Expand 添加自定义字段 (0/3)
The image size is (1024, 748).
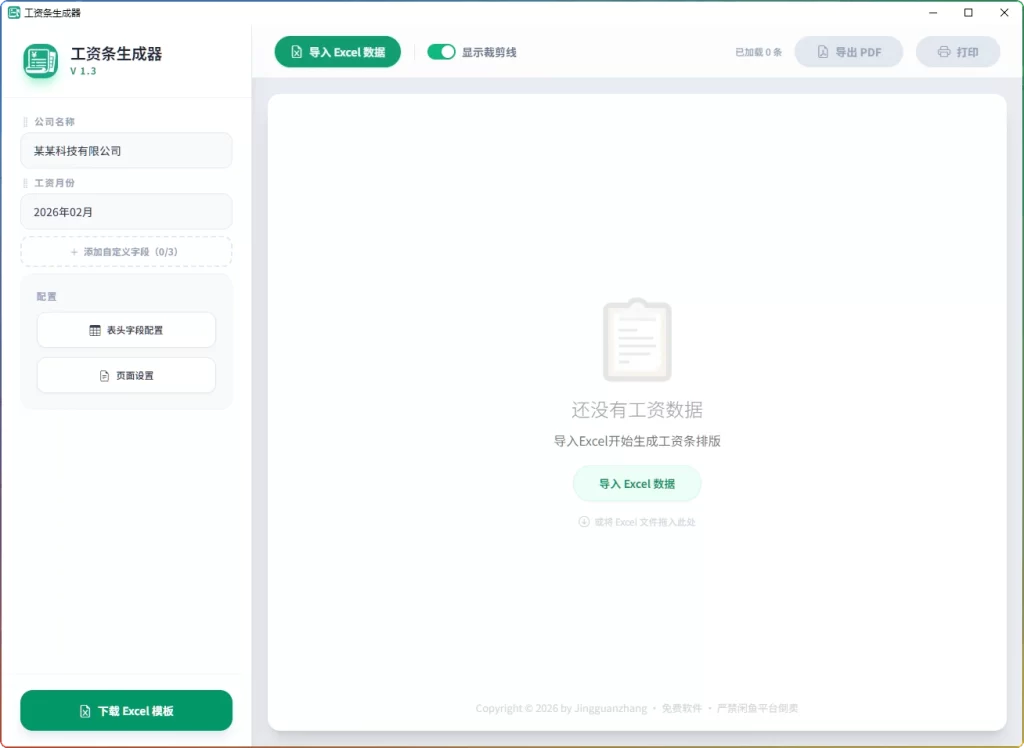tap(126, 251)
